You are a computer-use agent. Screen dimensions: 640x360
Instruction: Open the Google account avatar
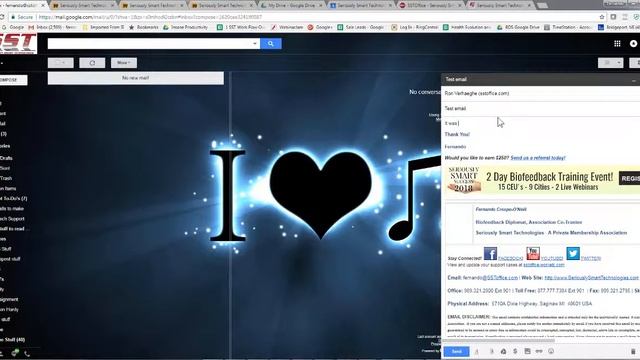tap(633, 44)
